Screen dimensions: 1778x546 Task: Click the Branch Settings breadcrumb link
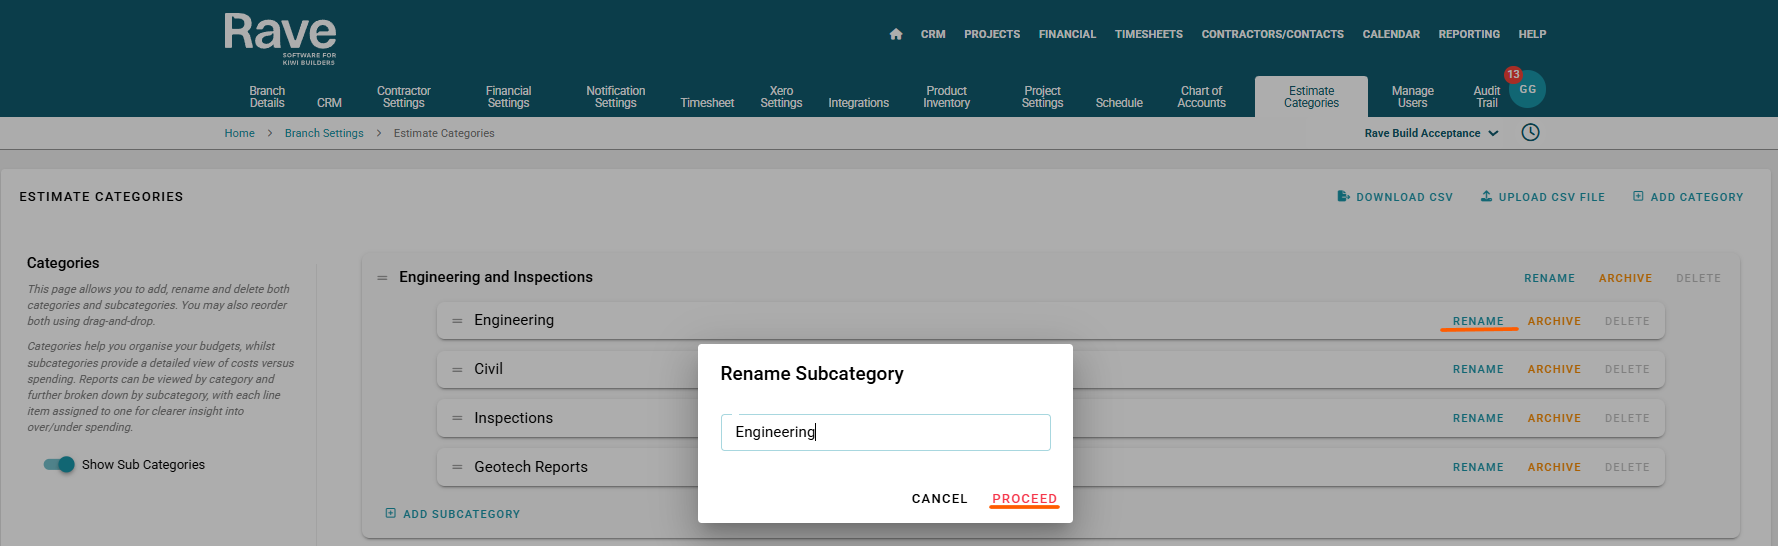tap(324, 133)
